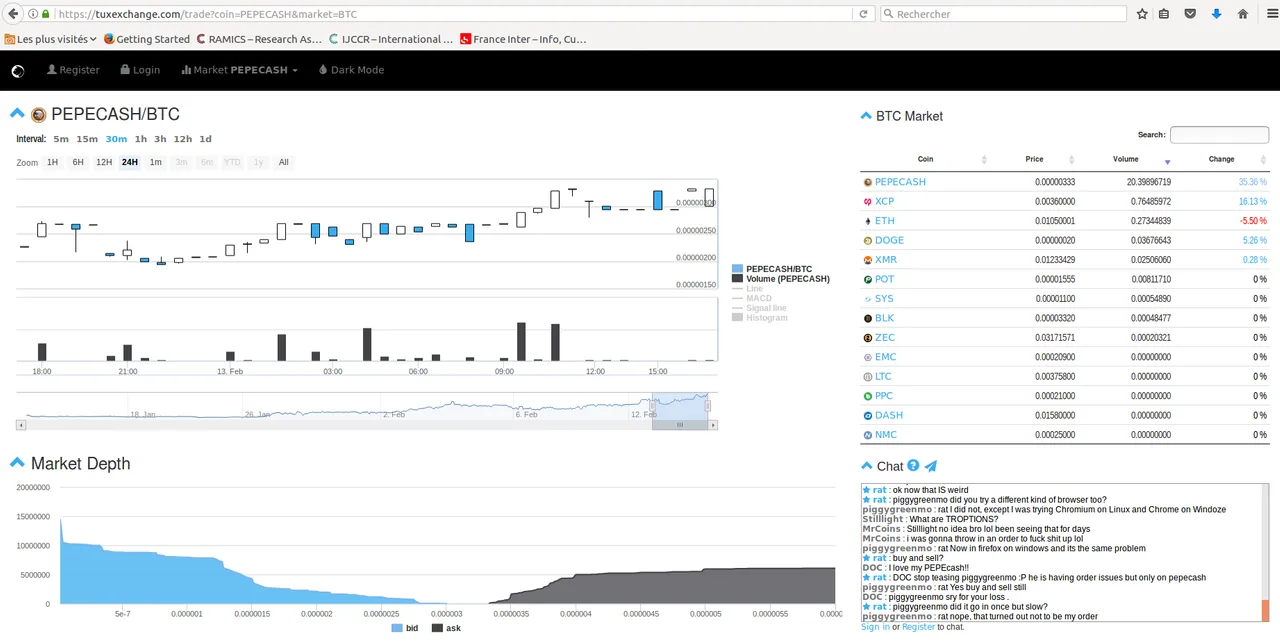Set chart zoom to 6H
This screenshot has width=1280, height=644.
point(78,162)
